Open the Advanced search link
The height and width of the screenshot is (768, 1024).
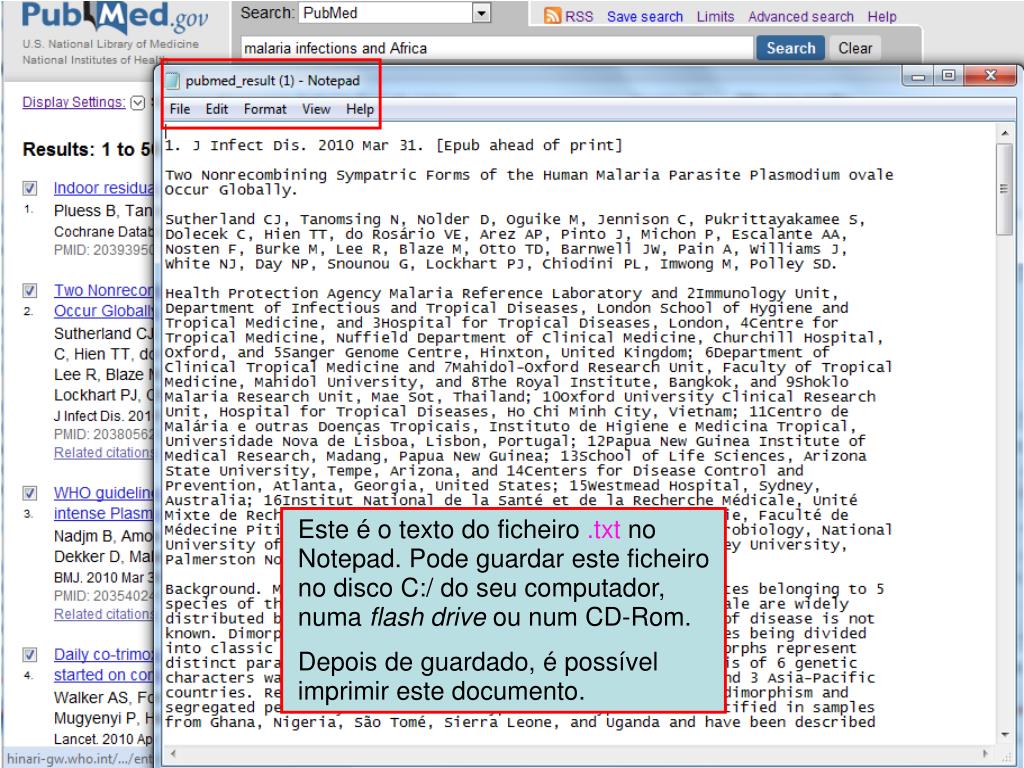tap(801, 17)
